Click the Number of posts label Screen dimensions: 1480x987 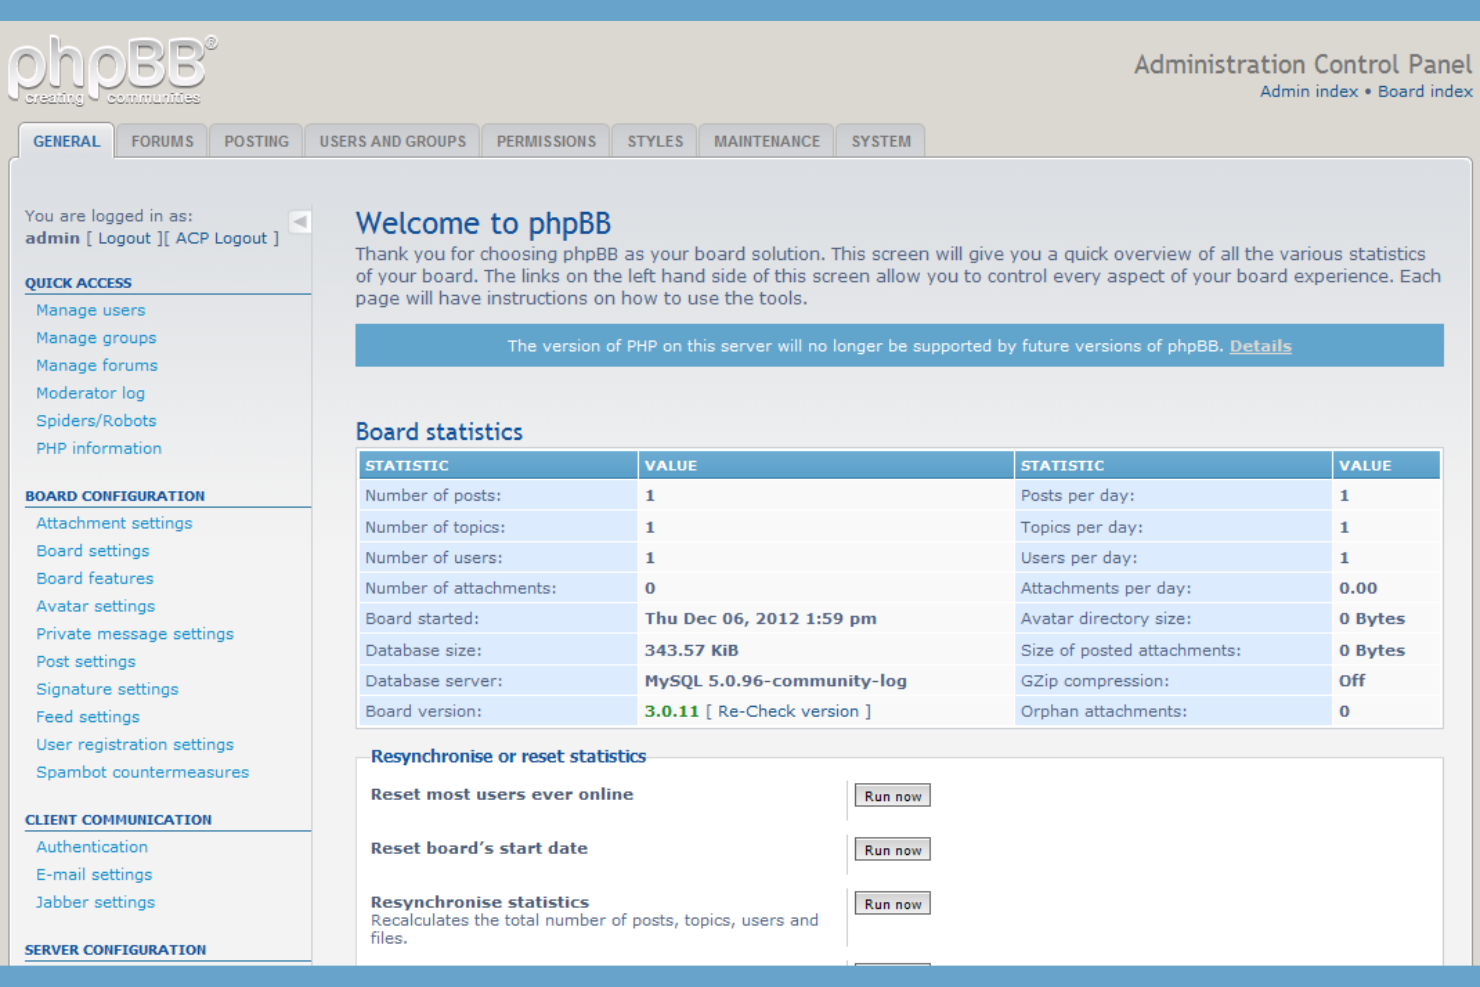433,496
